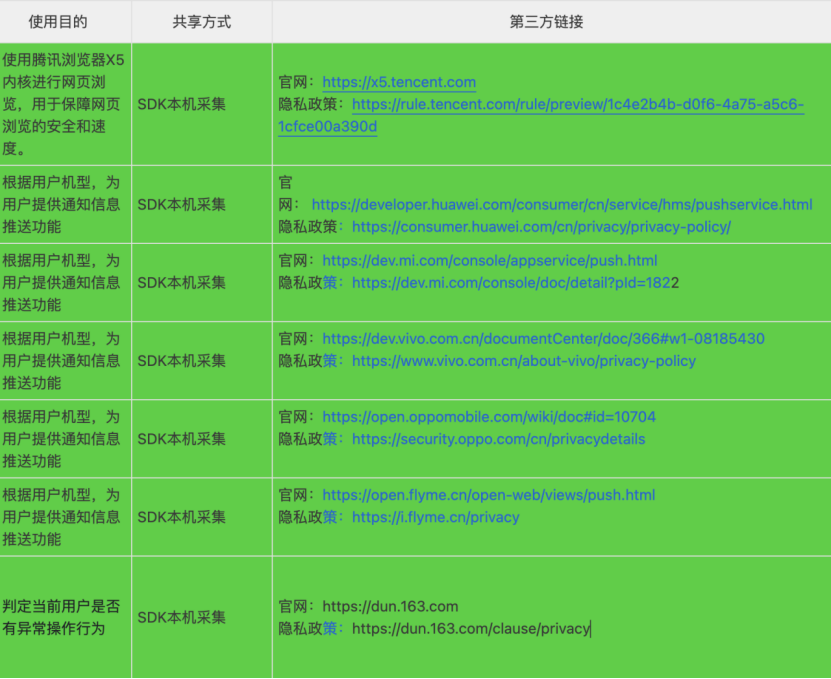831x679 pixels.
Task: Follow the dev.mi.com appservice push.html link
Action: (x=490, y=261)
